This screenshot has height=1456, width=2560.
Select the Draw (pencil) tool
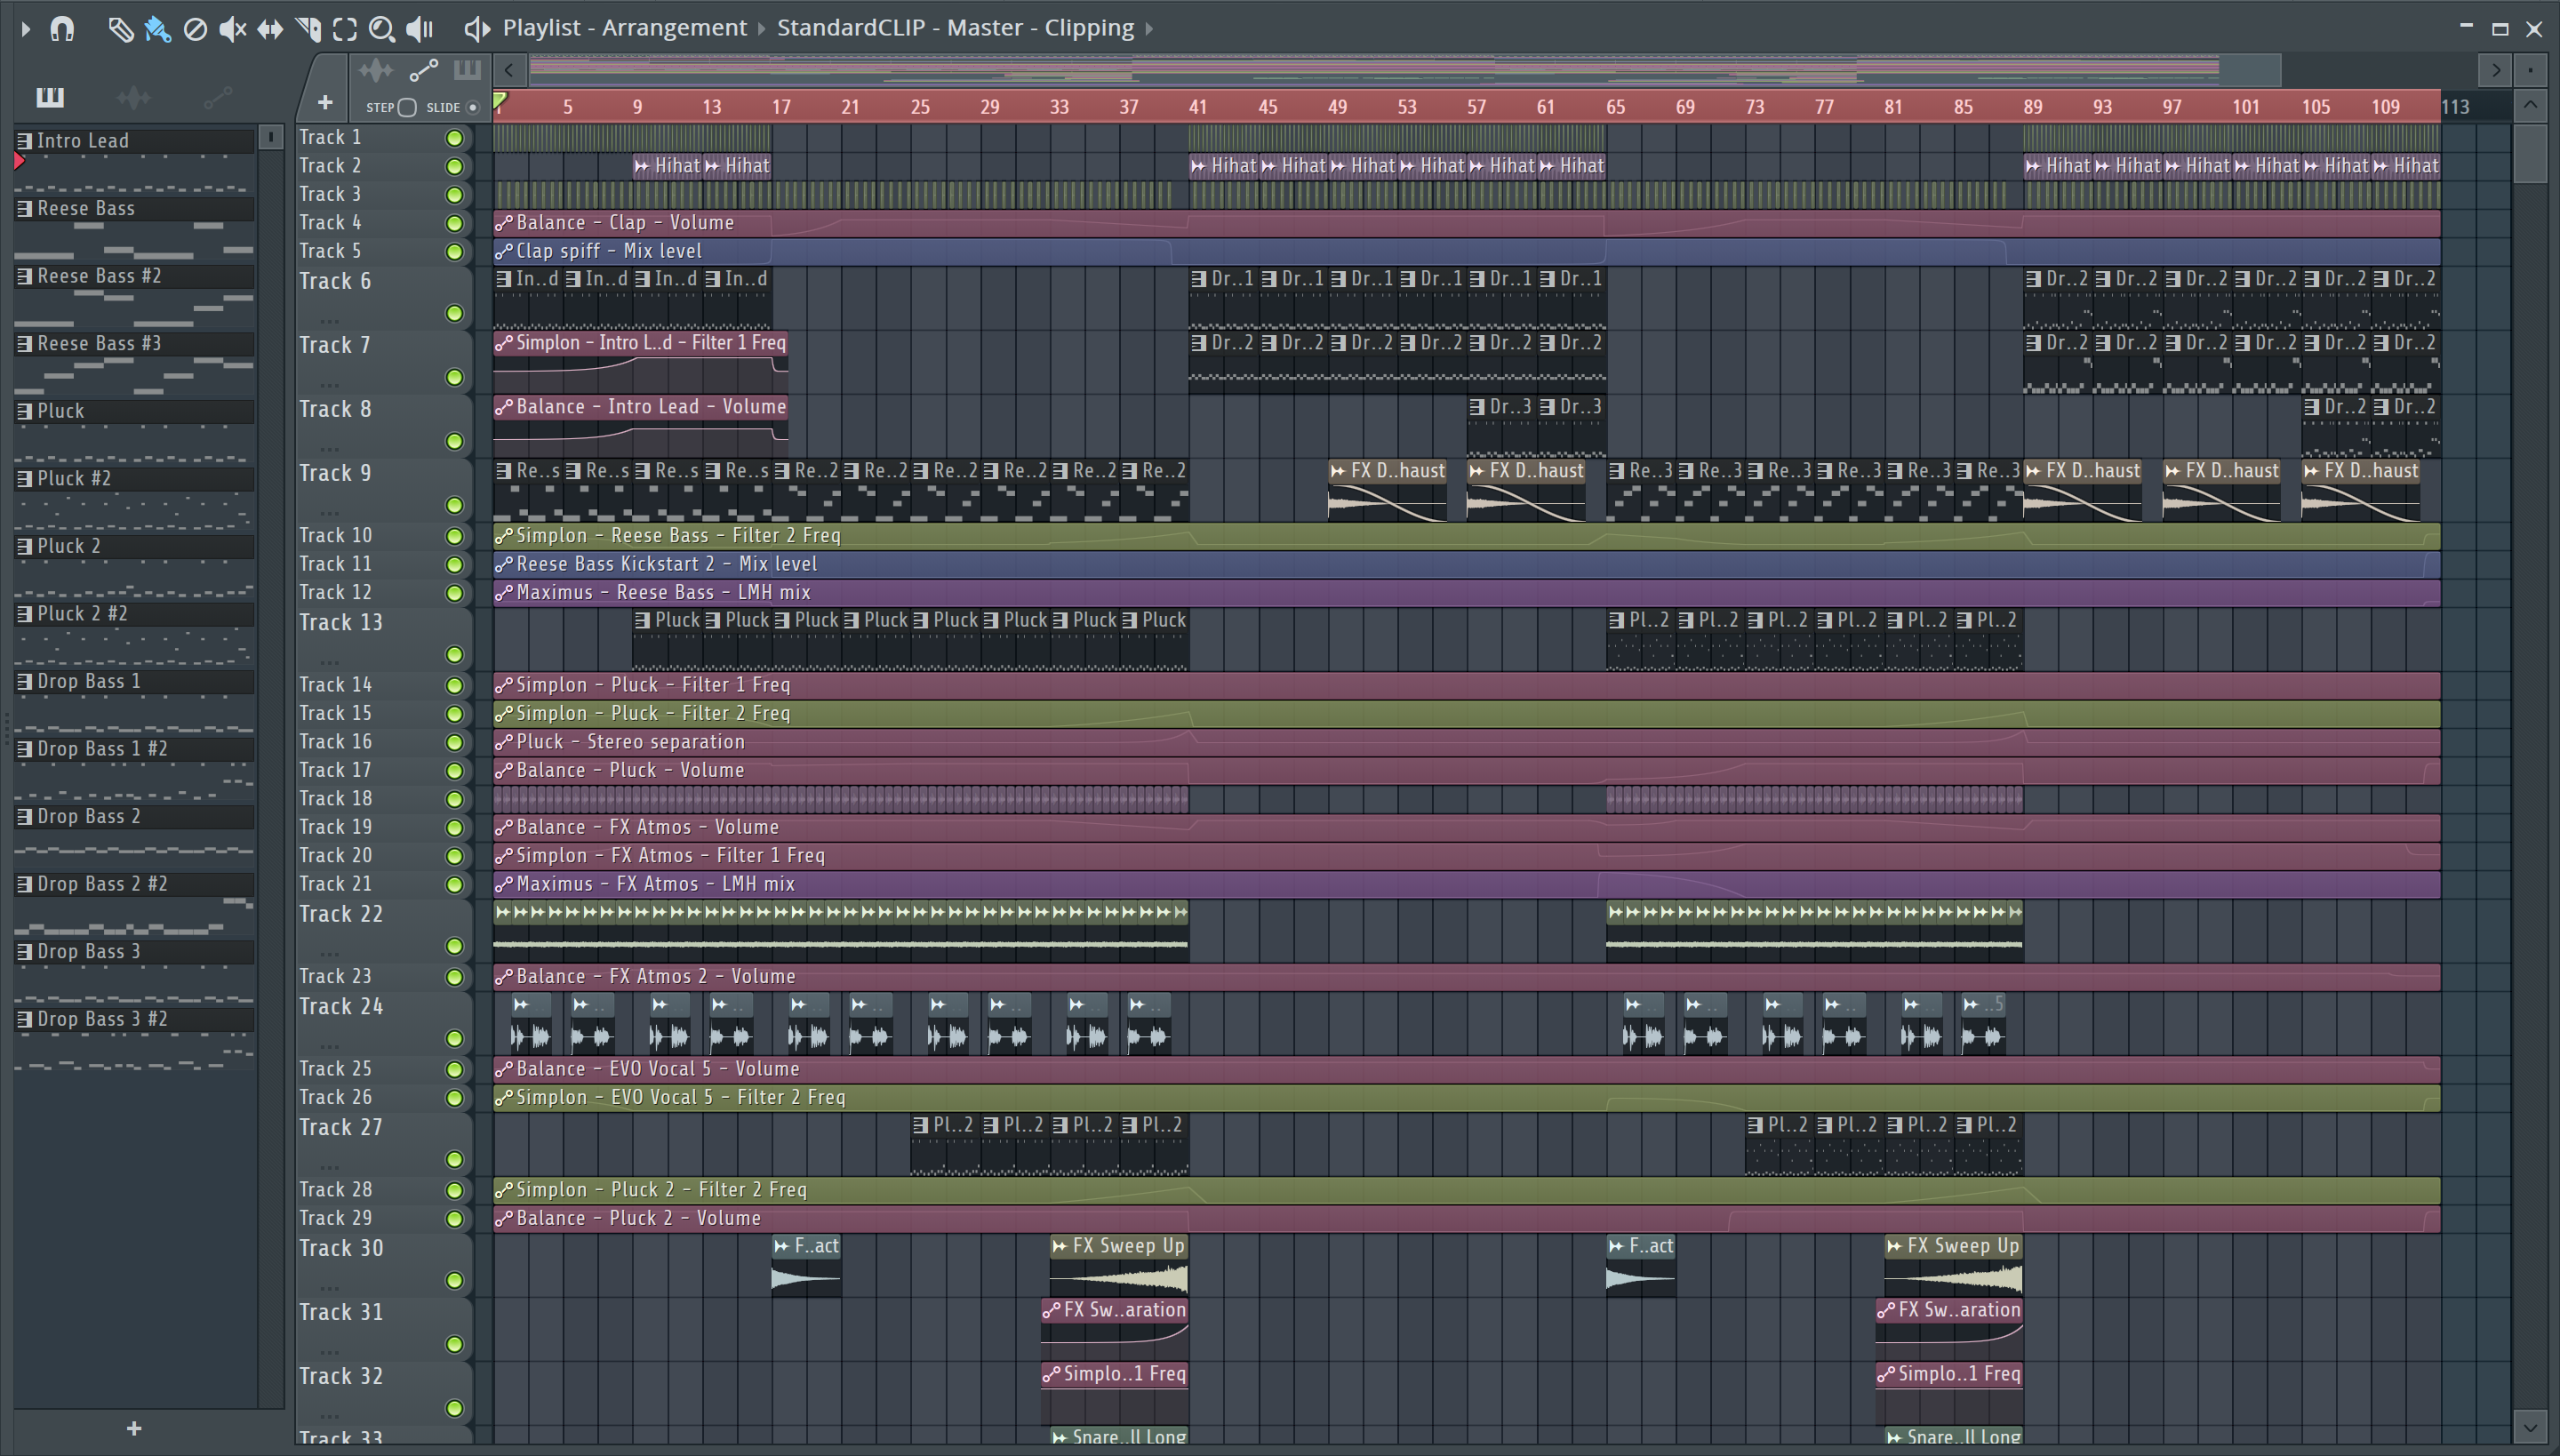[x=120, y=29]
